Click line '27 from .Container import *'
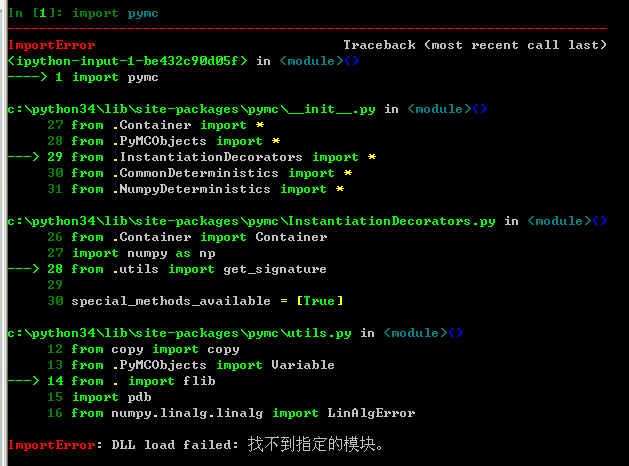629x466 pixels. [156, 125]
